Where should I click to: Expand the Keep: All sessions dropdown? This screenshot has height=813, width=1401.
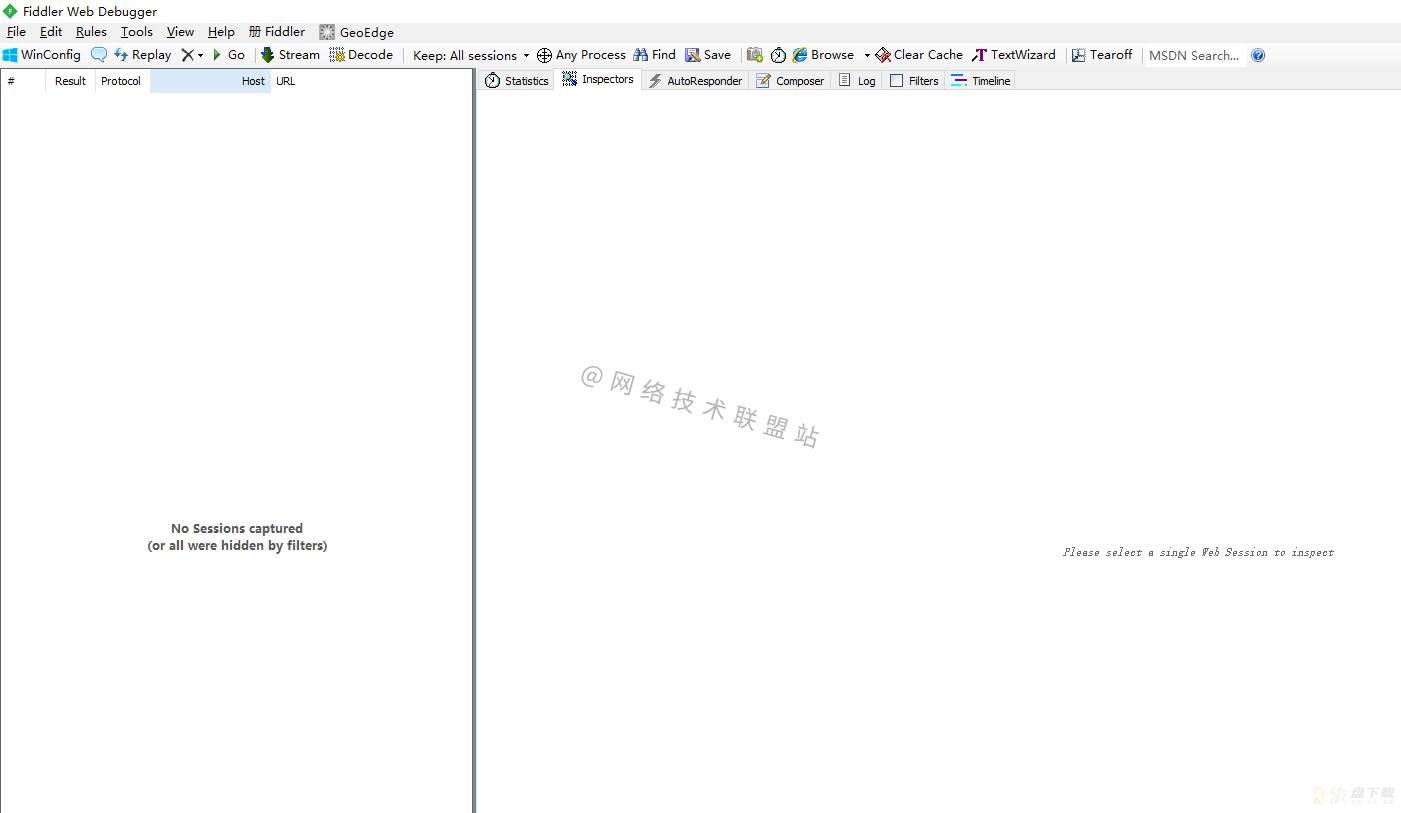(x=471, y=55)
